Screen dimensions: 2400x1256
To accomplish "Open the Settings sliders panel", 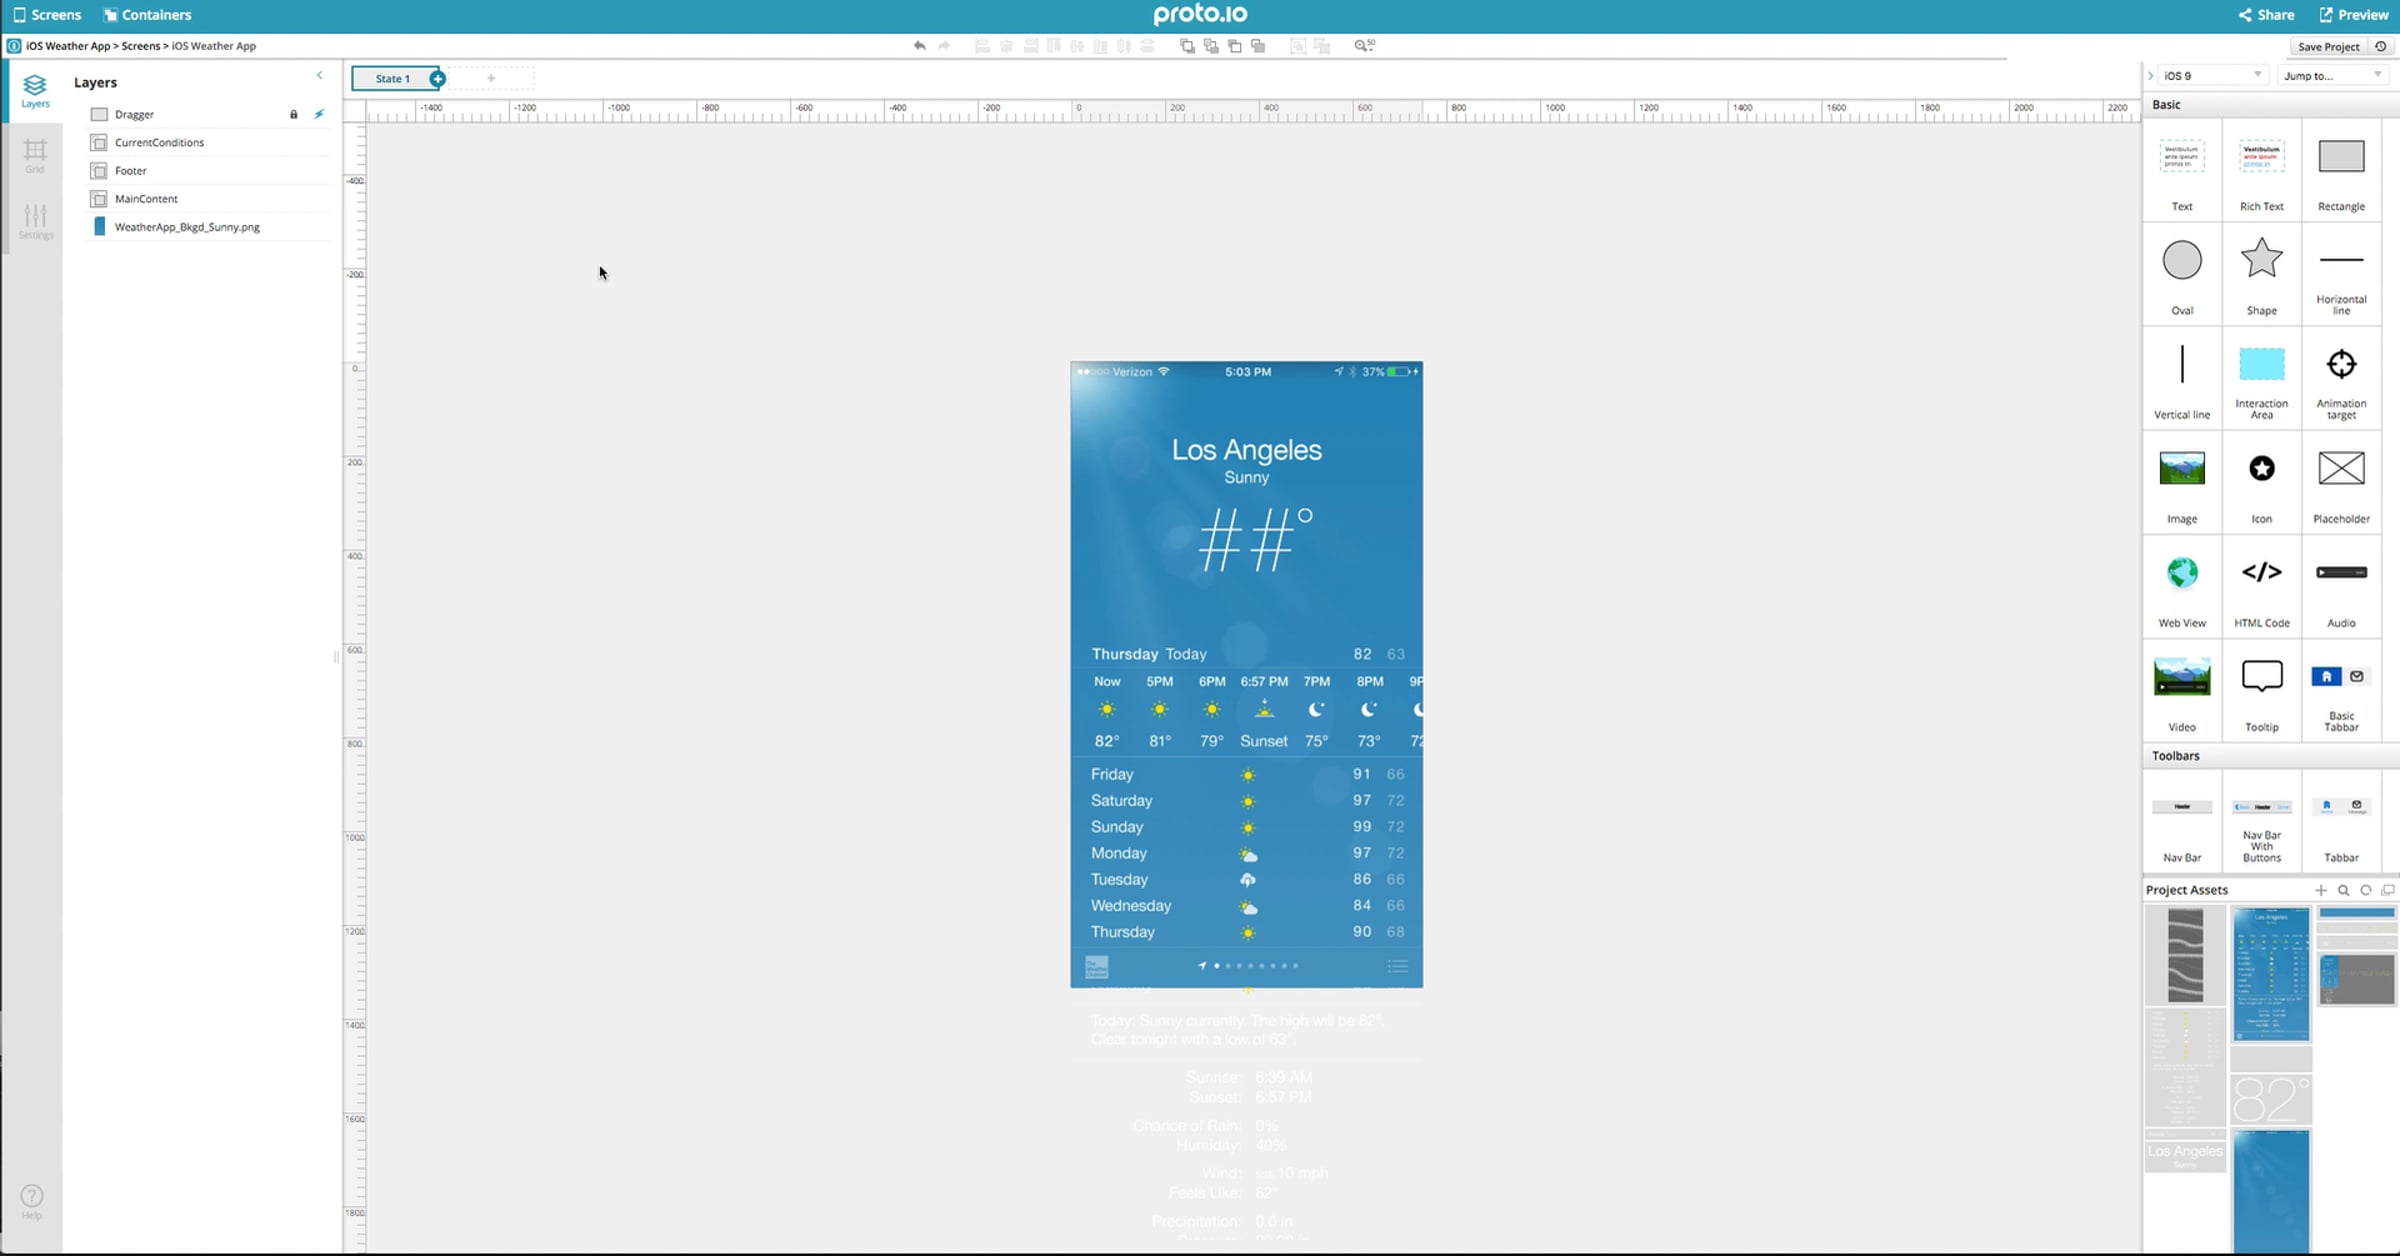I will tap(35, 221).
